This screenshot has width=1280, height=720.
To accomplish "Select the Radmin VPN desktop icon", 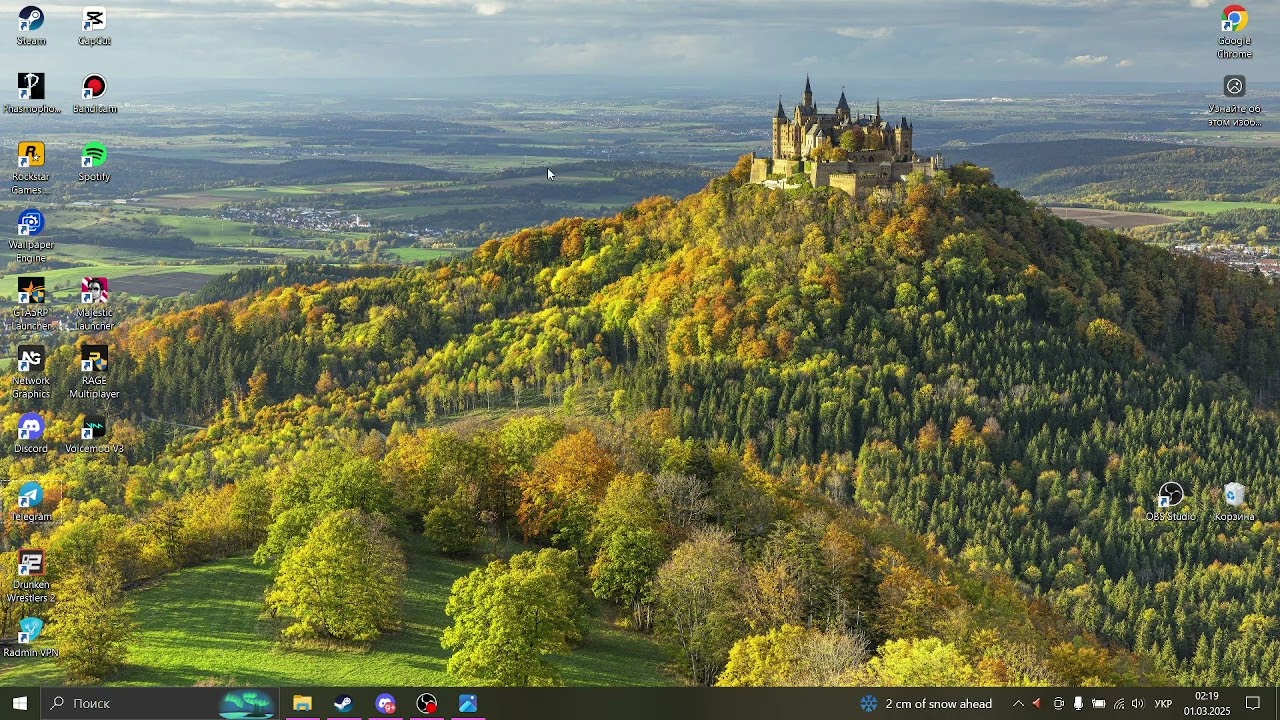I will pyautogui.click(x=31, y=637).
